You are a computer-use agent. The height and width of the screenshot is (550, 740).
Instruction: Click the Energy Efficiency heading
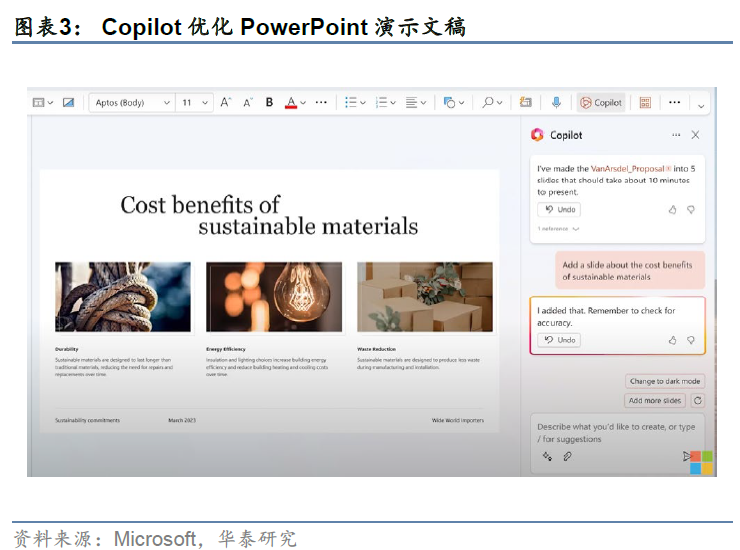click(226, 349)
